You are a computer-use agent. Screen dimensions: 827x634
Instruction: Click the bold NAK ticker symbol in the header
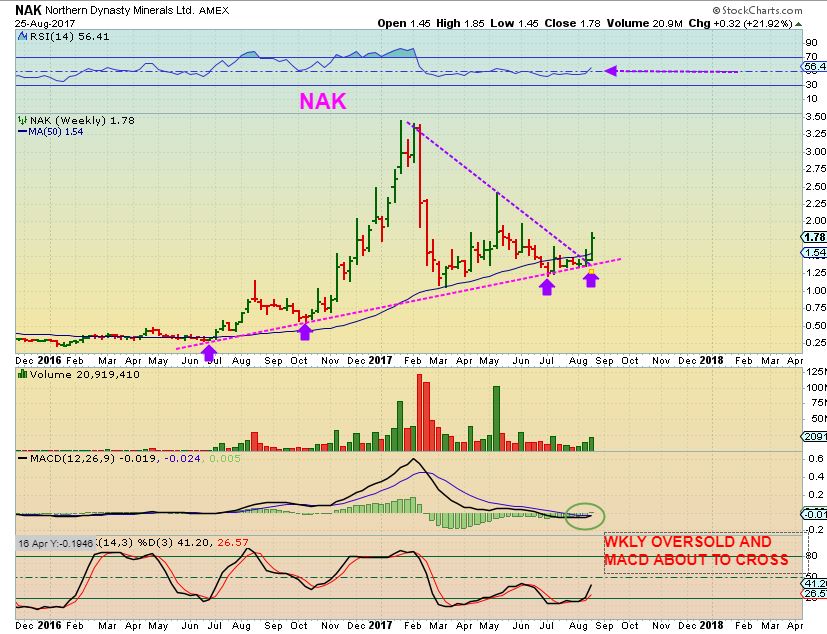click(x=28, y=10)
